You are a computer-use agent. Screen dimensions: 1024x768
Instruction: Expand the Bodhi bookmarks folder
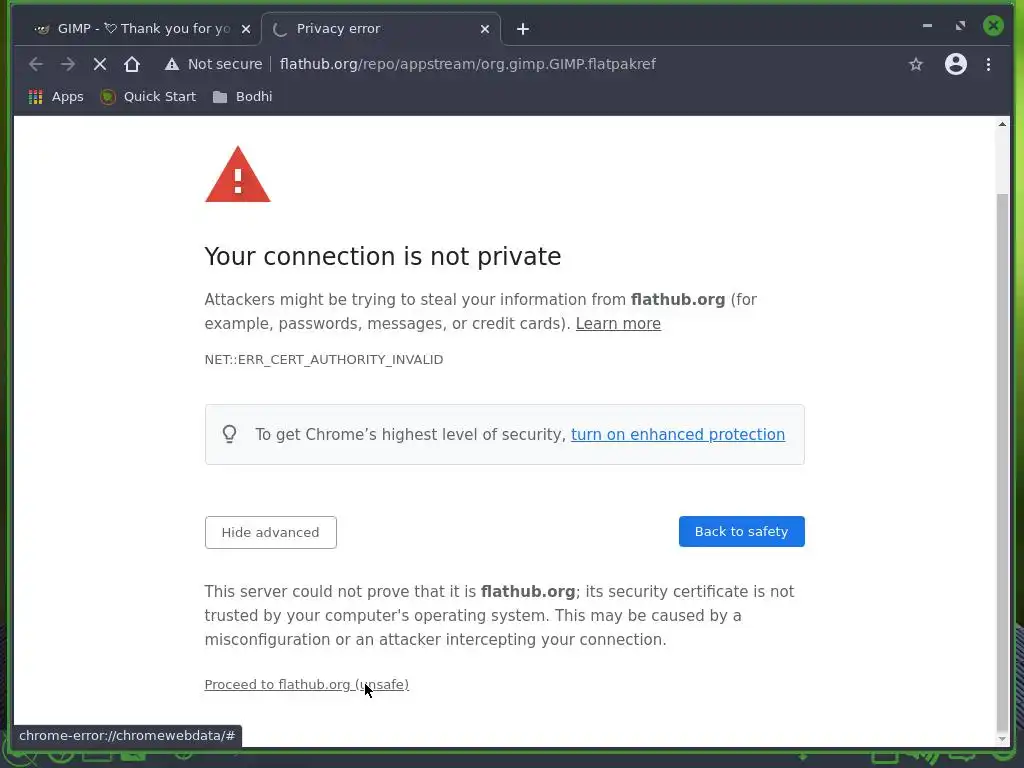tap(242, 96)
